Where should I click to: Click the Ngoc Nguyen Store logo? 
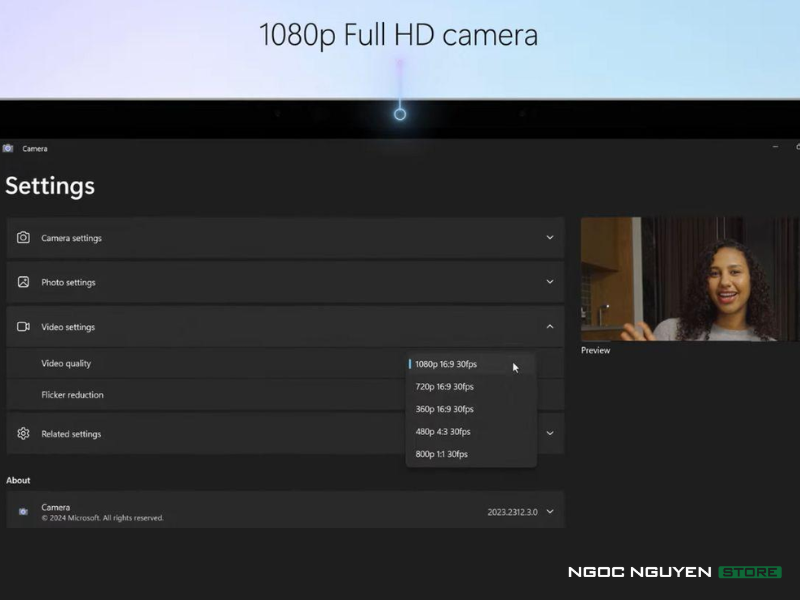point(674,572)
